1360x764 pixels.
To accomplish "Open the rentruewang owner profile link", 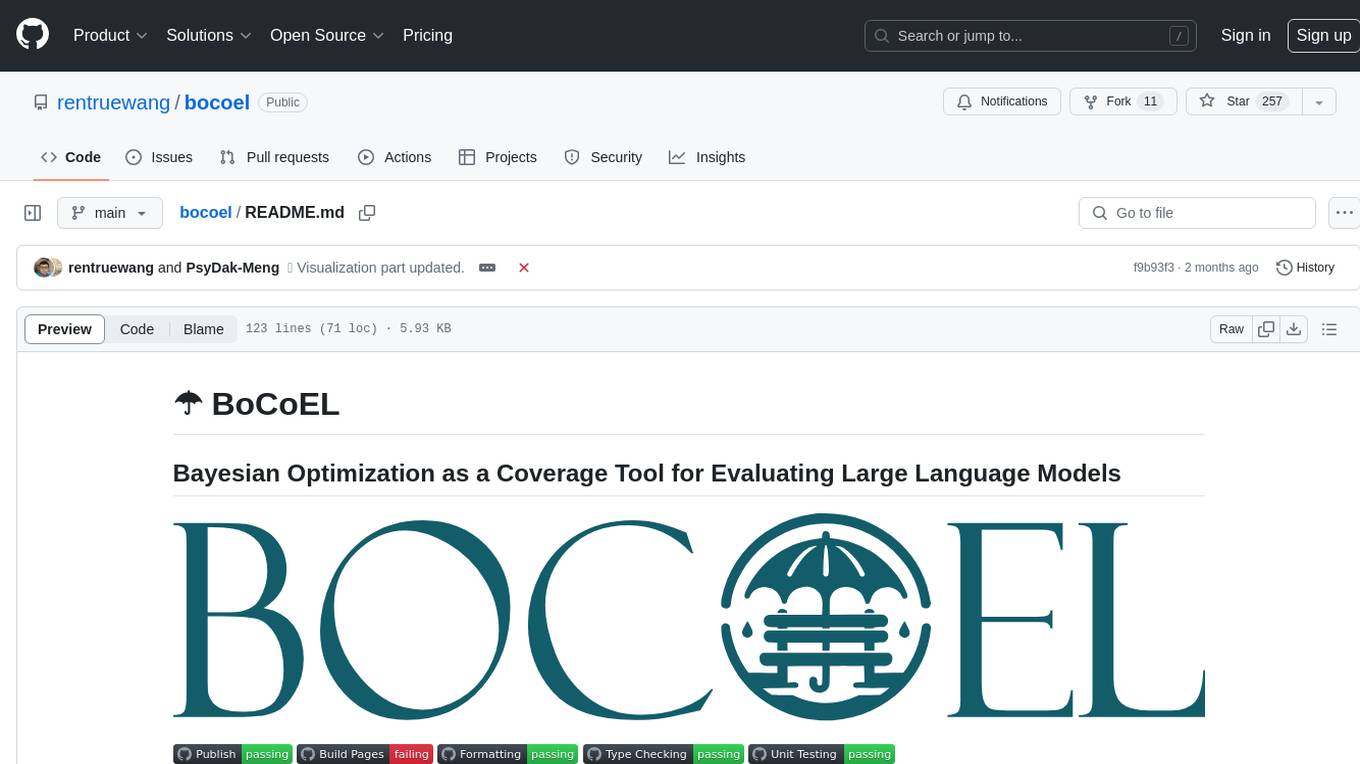I will point(114,102).
